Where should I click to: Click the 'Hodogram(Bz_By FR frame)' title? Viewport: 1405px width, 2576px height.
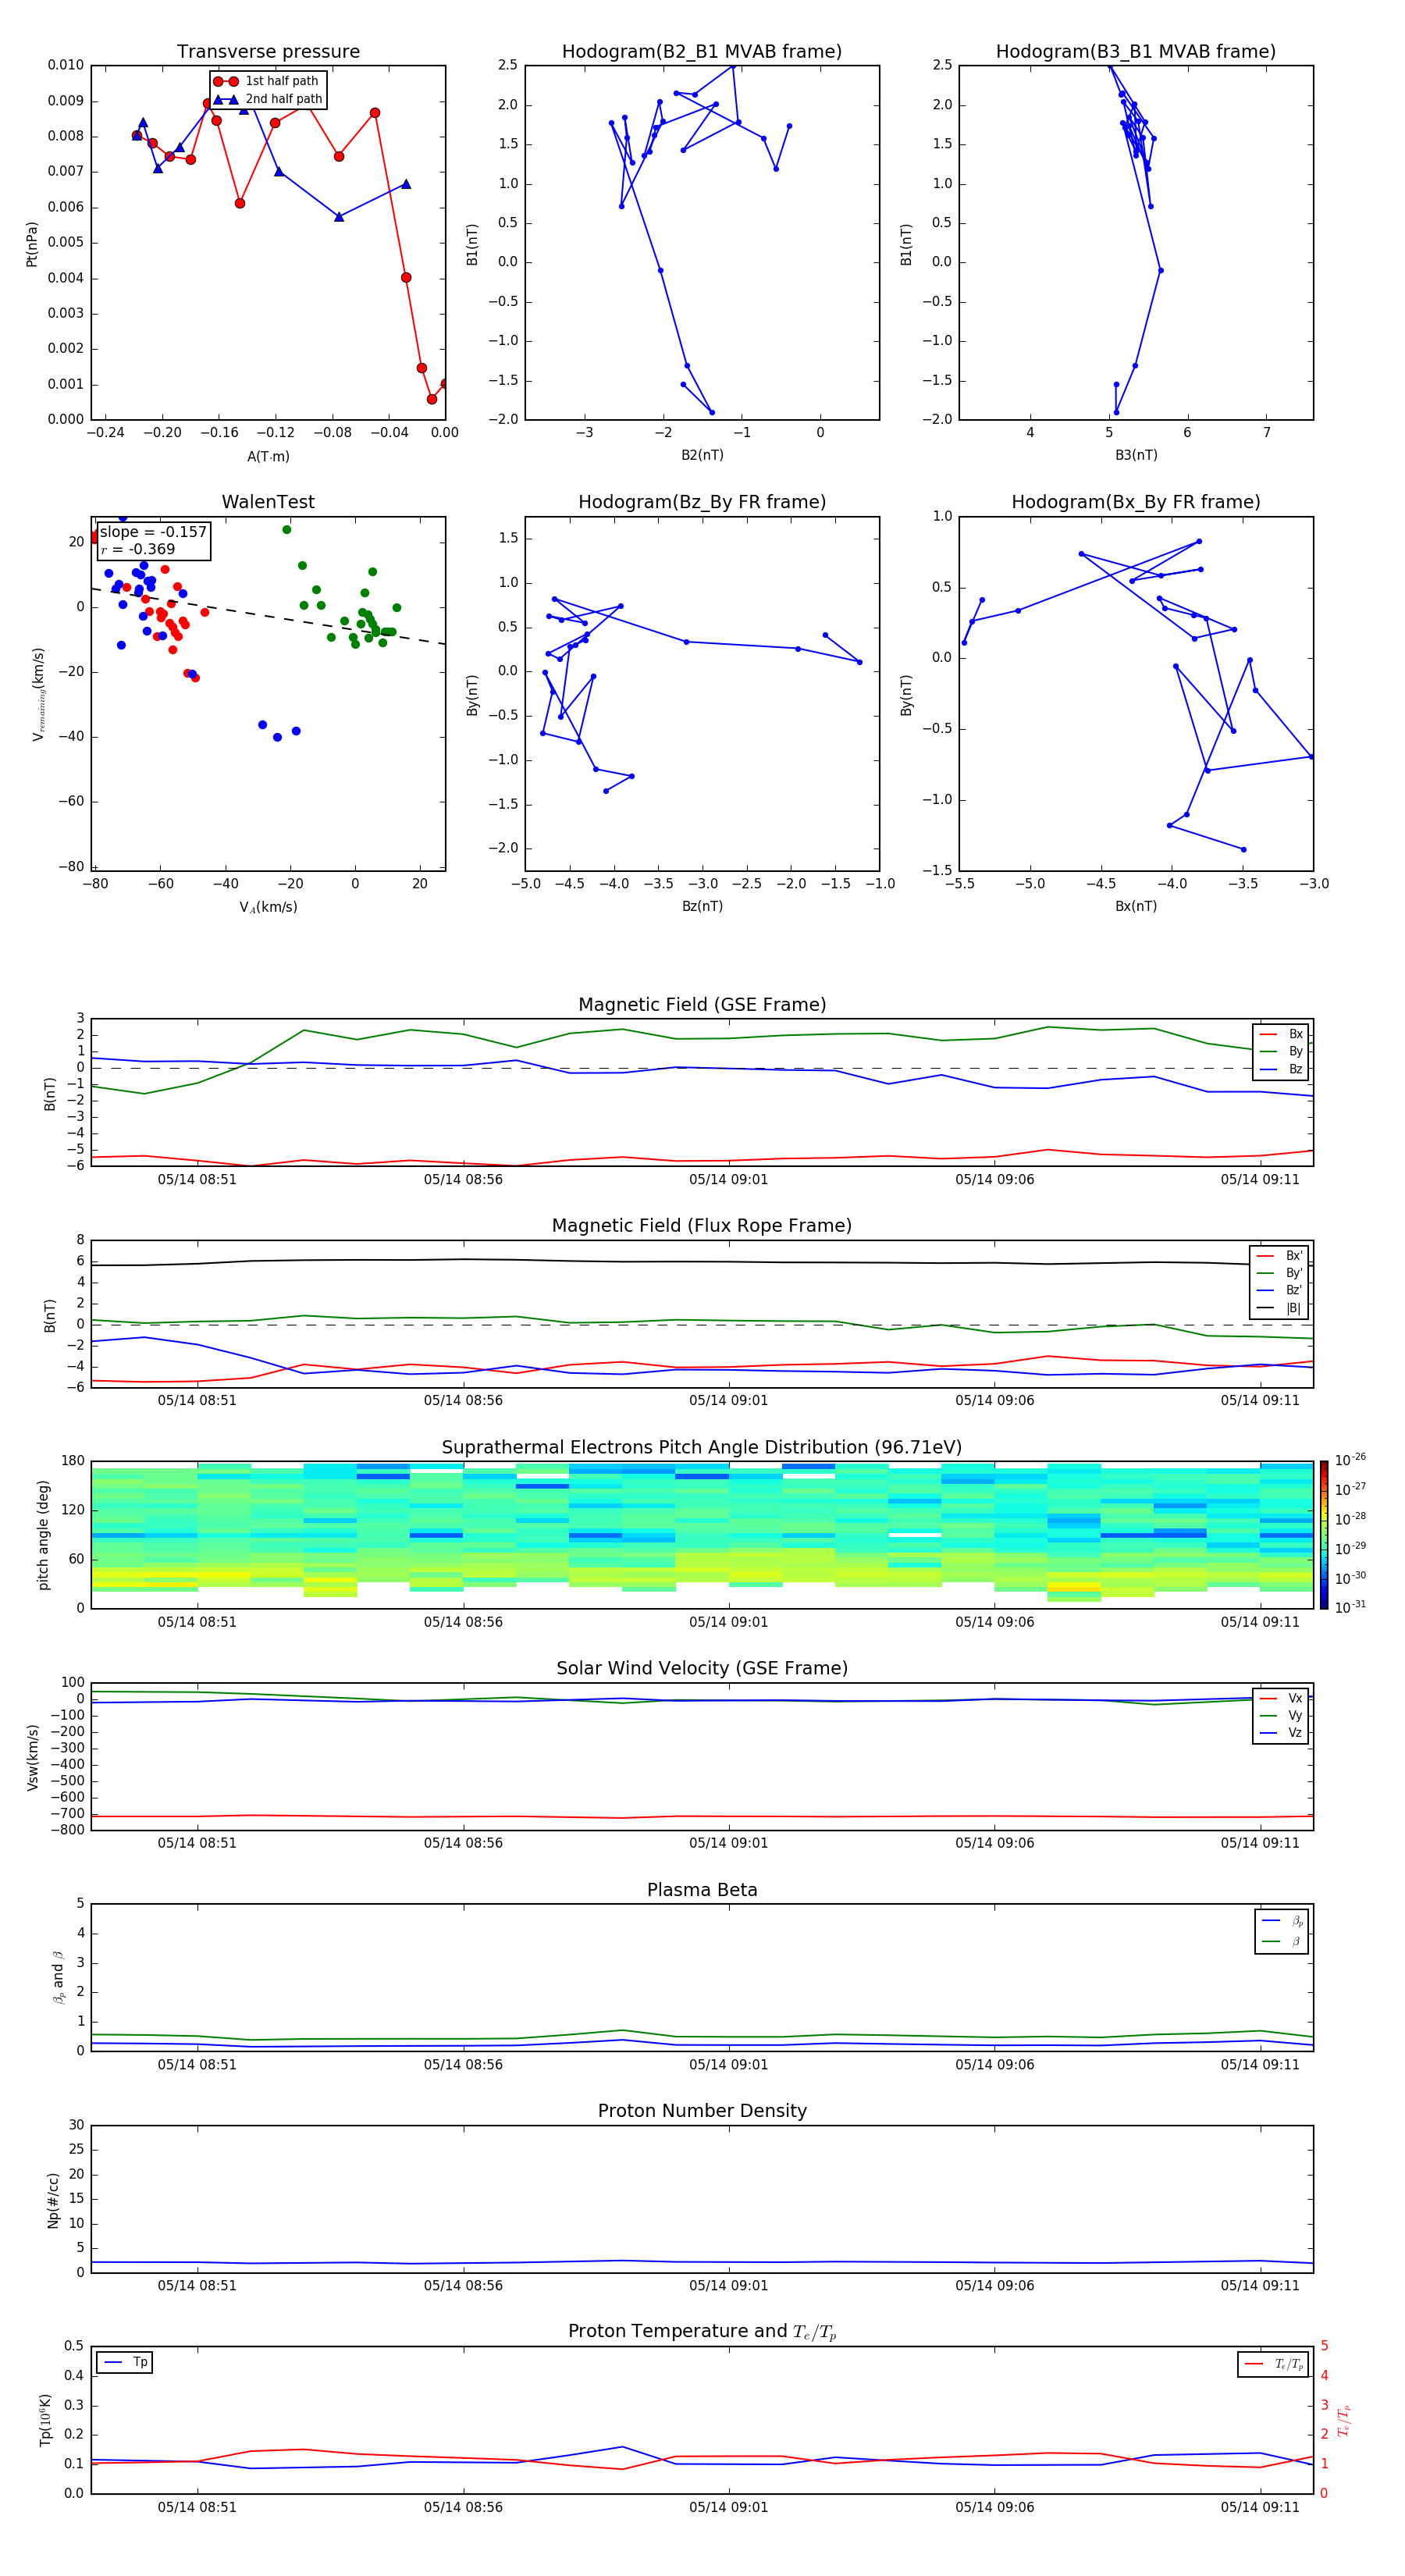click(x=702, y=502)
